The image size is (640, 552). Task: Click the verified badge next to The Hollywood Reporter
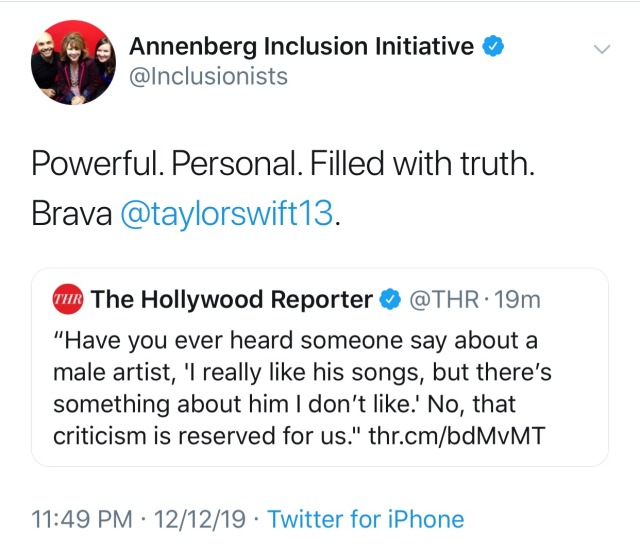pos(389,298)
